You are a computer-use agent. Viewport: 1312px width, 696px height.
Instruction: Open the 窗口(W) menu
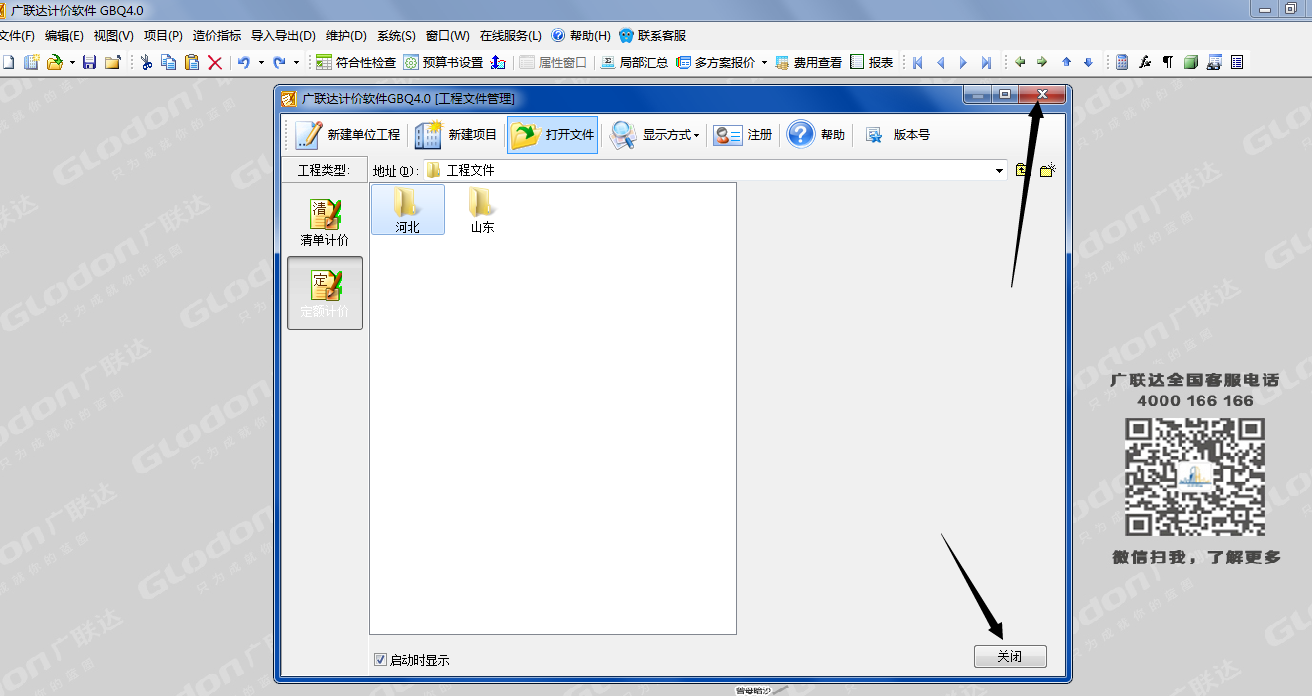(x=447, y=36)
